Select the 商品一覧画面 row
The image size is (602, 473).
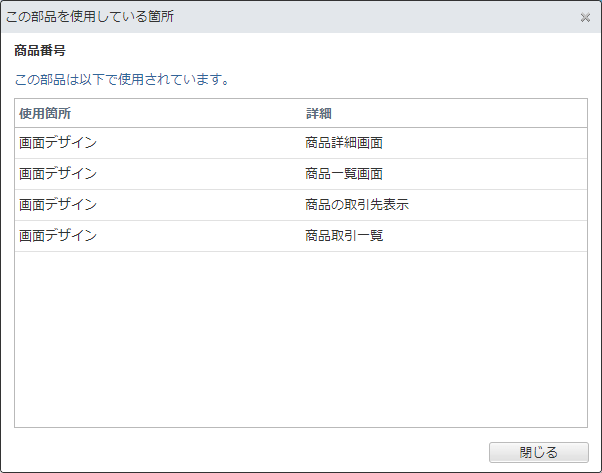point(301,174)
